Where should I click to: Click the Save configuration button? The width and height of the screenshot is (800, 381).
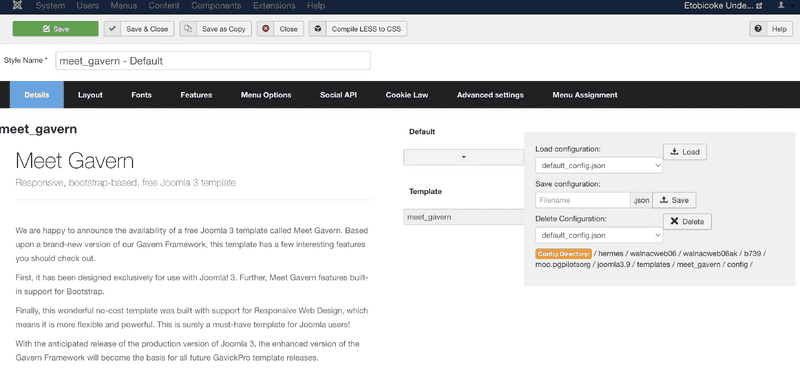tap(674, 200)
